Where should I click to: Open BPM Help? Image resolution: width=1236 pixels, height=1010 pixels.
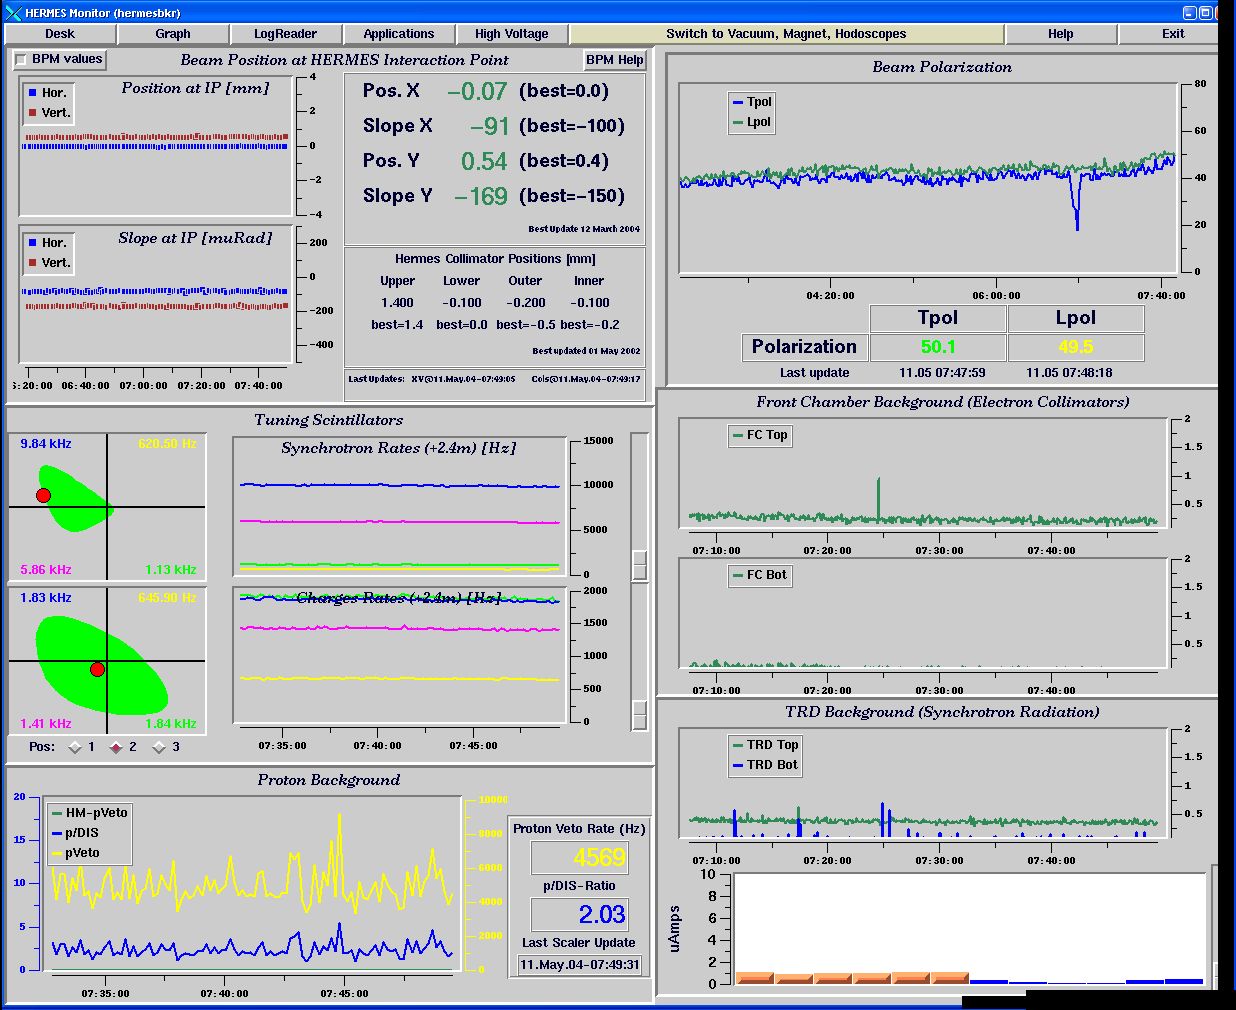tap(614, 60)
